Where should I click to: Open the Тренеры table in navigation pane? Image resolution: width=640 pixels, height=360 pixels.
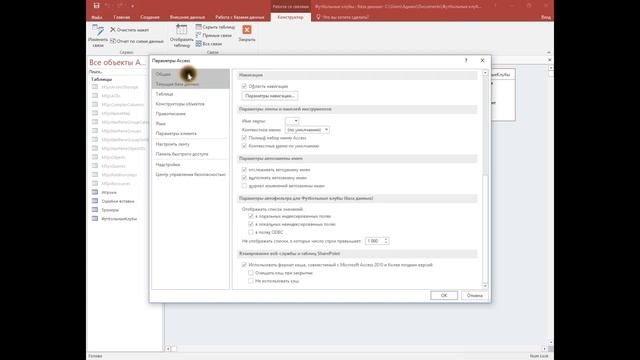110,210
